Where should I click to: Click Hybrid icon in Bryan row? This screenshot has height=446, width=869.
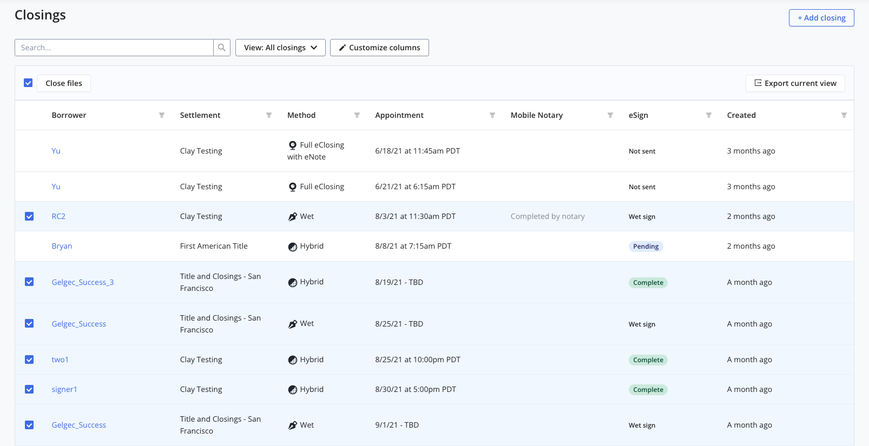point(293,247)
